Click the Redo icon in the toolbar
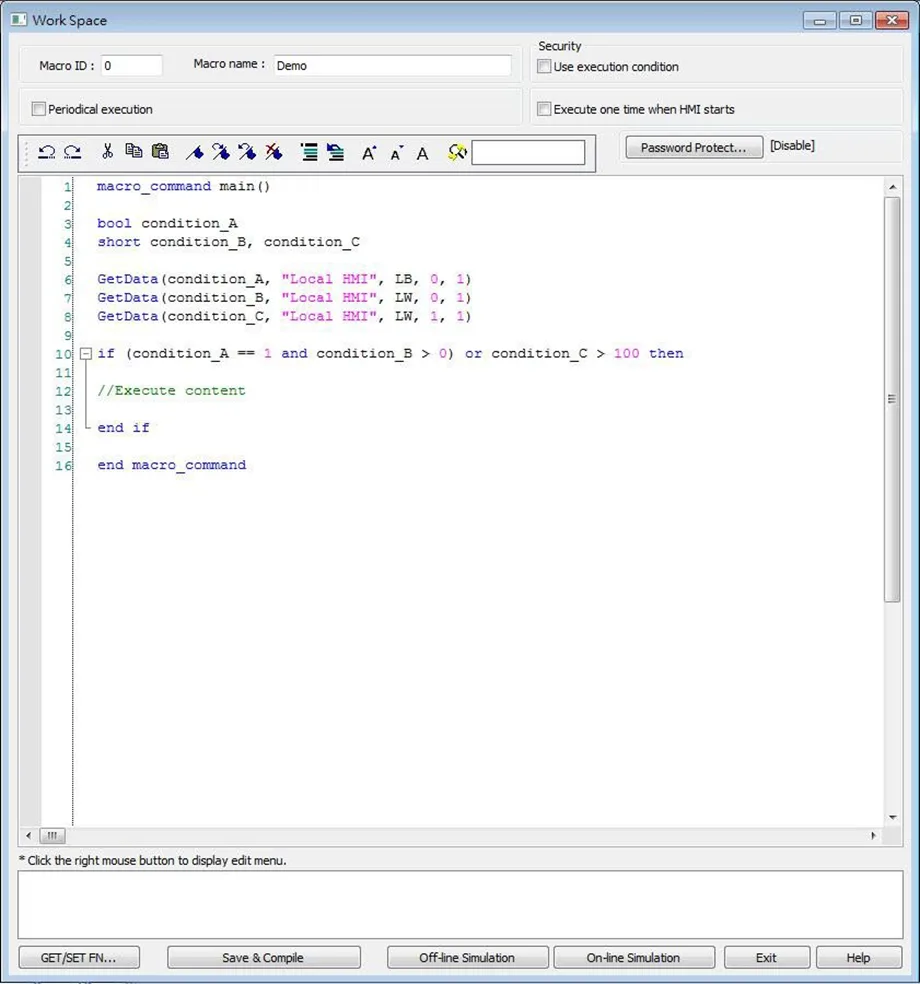Image resolution: width=920 pixels, height=984 pixels. (x=73, y=152)
